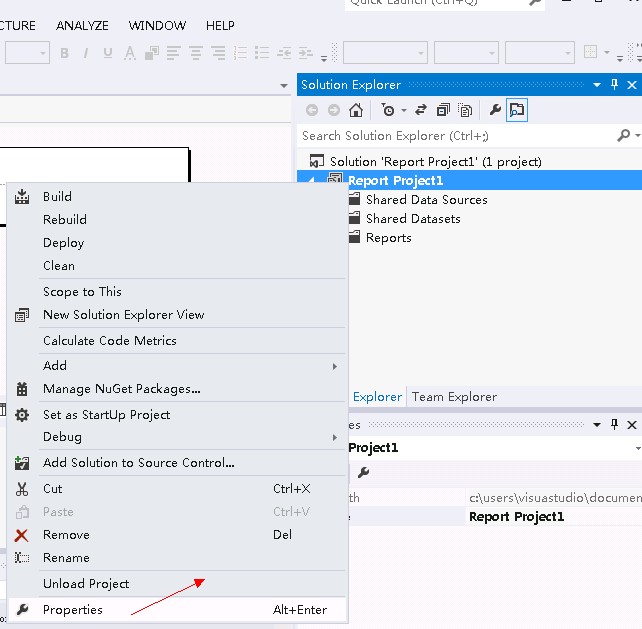Click Collapse All icon in Solution Explorer
The width and height of the screenshot is (642, 629).
(443, 110)
